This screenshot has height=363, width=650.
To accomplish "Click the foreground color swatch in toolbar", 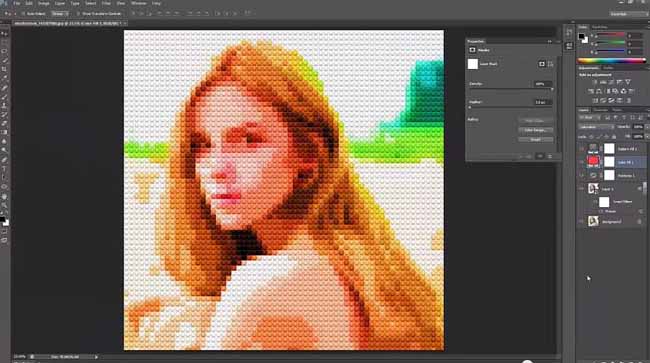I will pyautogui.click(x=3, y=220).
